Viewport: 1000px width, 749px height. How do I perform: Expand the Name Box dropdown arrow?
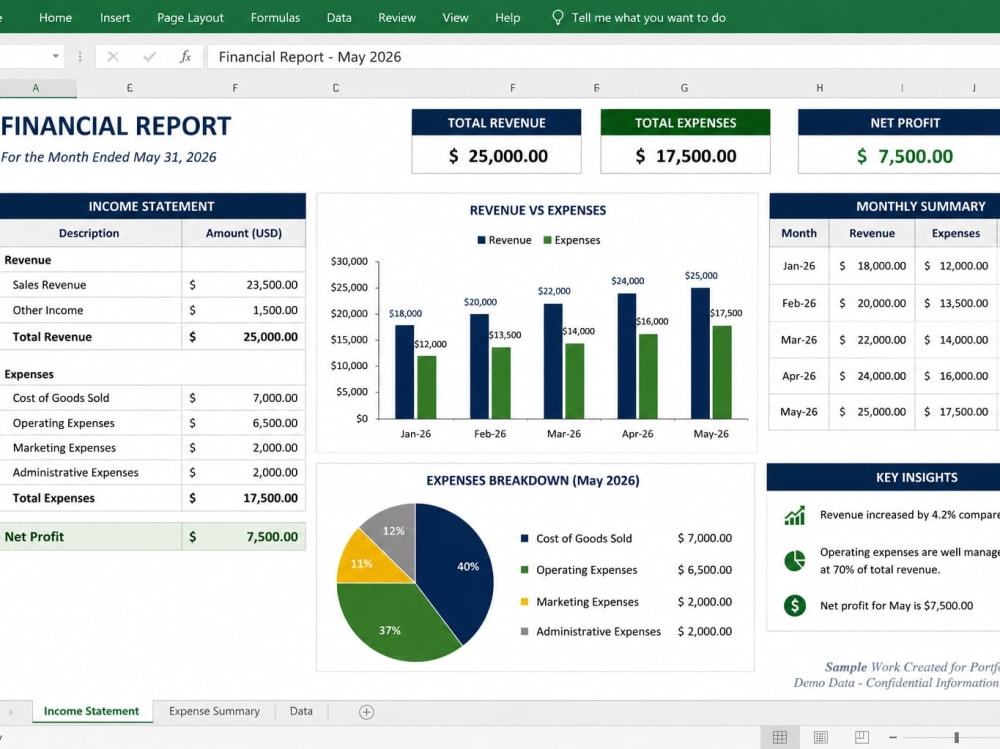pos(56,56)
